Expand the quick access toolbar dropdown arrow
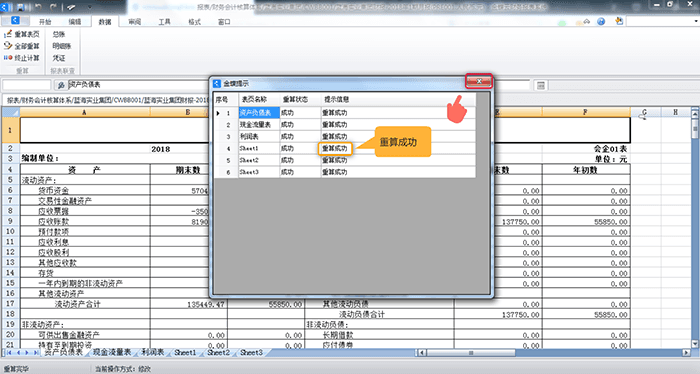Screen dimensions: 700x374 (x=89, y=7)
